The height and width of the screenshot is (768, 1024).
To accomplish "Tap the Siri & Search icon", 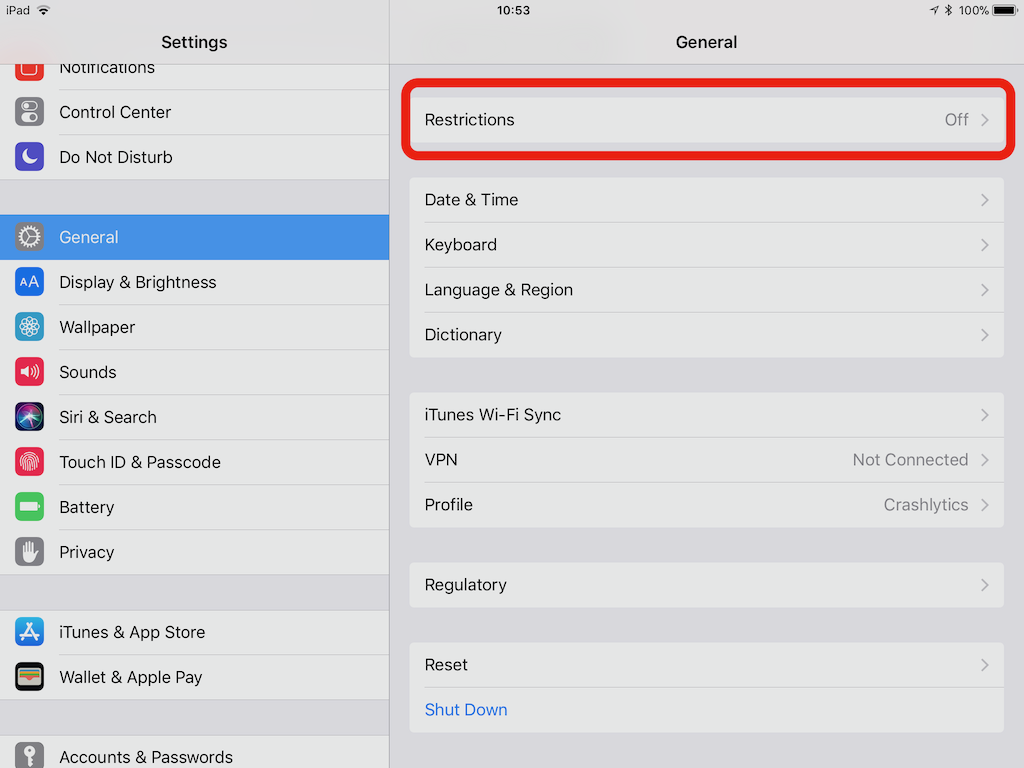I will coord(29,417).
